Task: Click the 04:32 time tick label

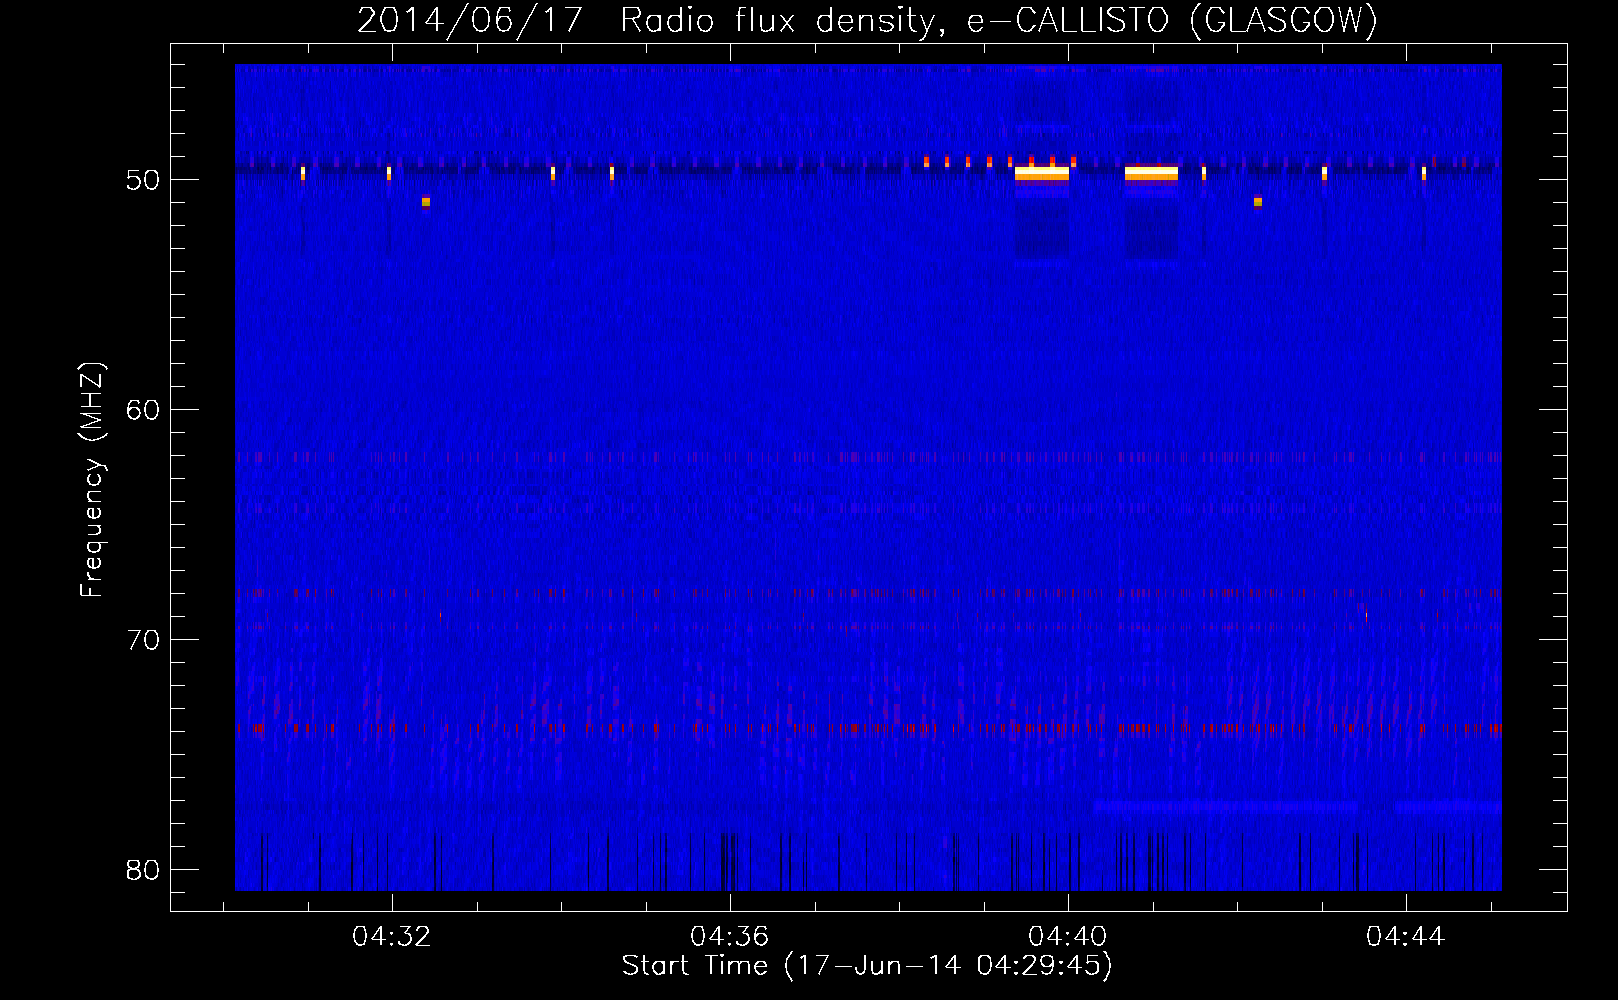Action: 392,937
